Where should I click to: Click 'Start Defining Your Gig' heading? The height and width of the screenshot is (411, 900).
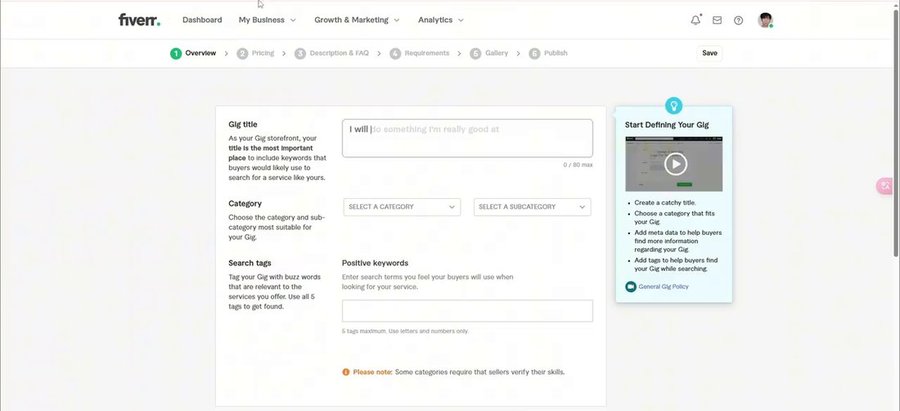tap(667, 125)
